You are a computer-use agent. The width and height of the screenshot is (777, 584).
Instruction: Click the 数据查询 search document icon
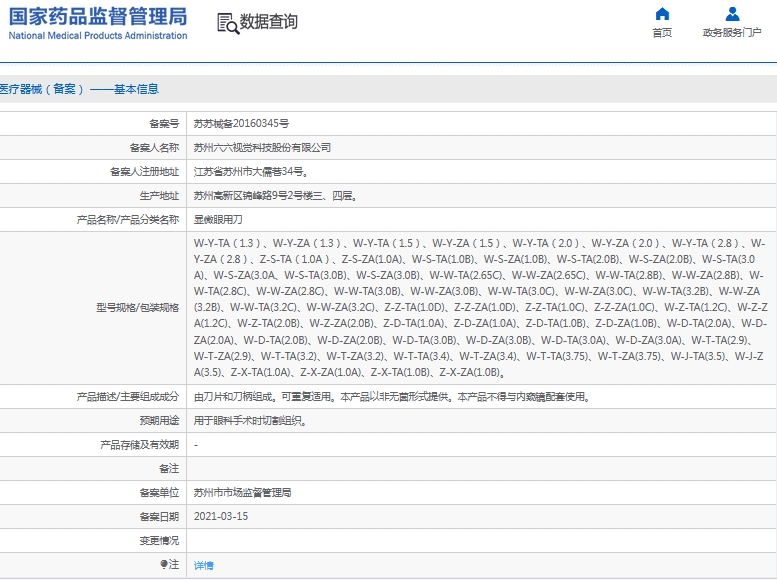pos(228,23)
